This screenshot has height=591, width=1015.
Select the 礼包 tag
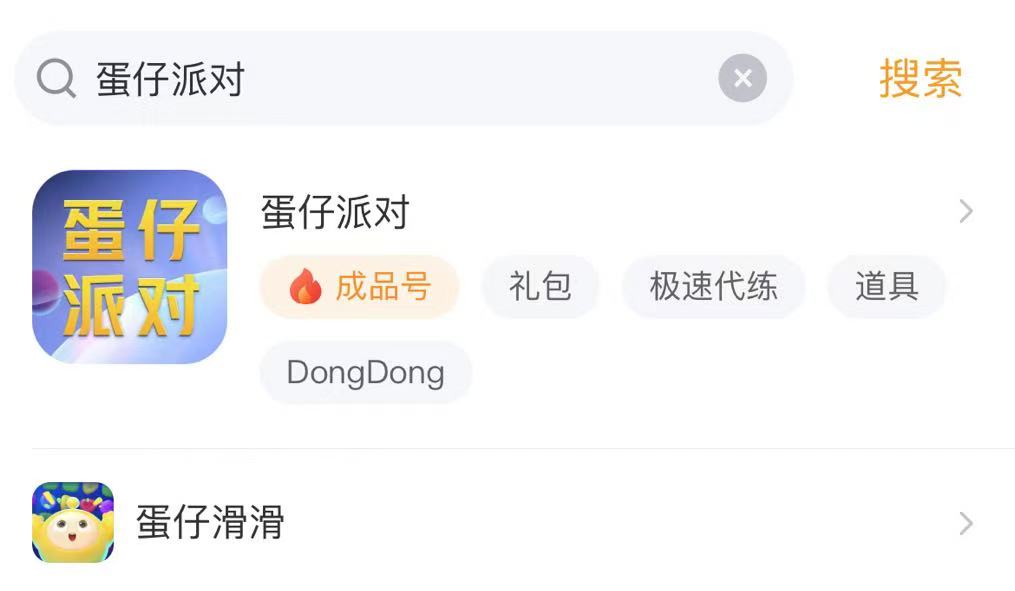pos(540,287)
